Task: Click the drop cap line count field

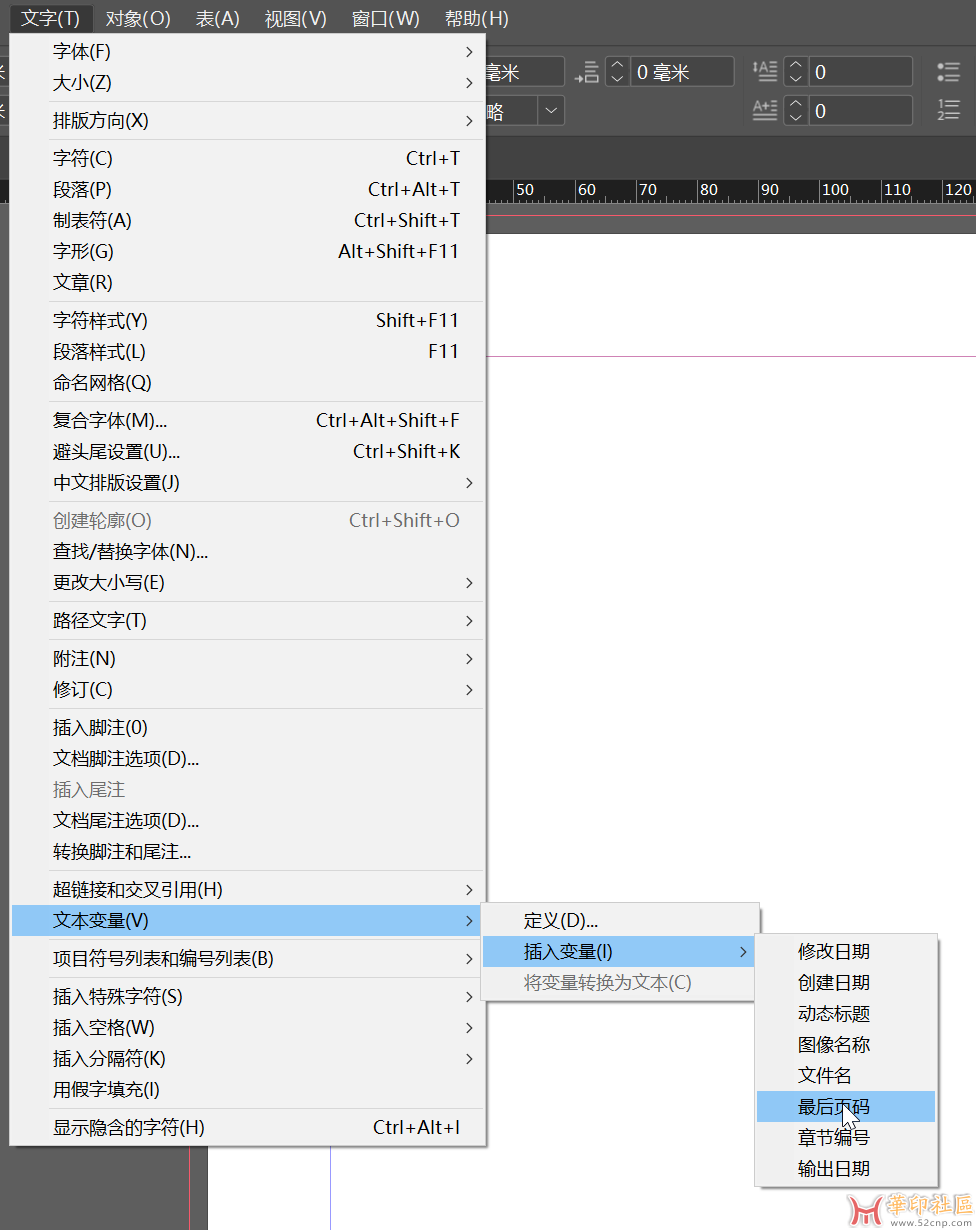Action: coord(860,72)
